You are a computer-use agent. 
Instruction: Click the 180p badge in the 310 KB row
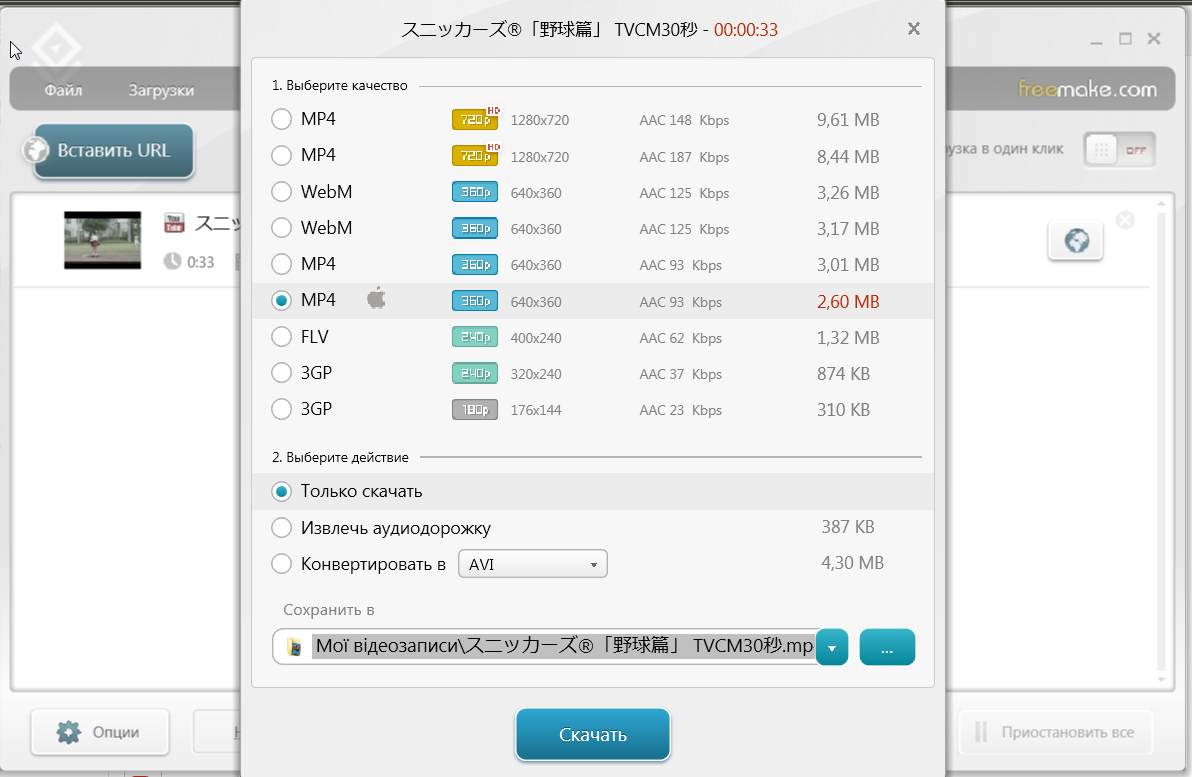475,410
